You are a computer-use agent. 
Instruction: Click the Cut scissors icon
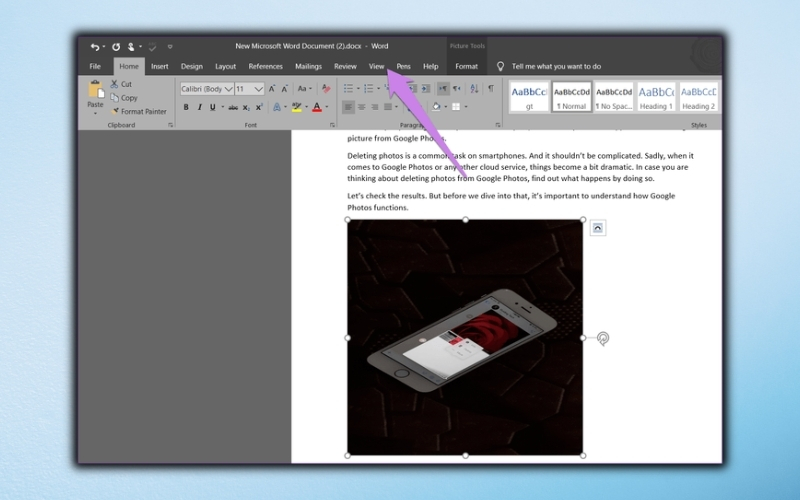coord(114,84)
